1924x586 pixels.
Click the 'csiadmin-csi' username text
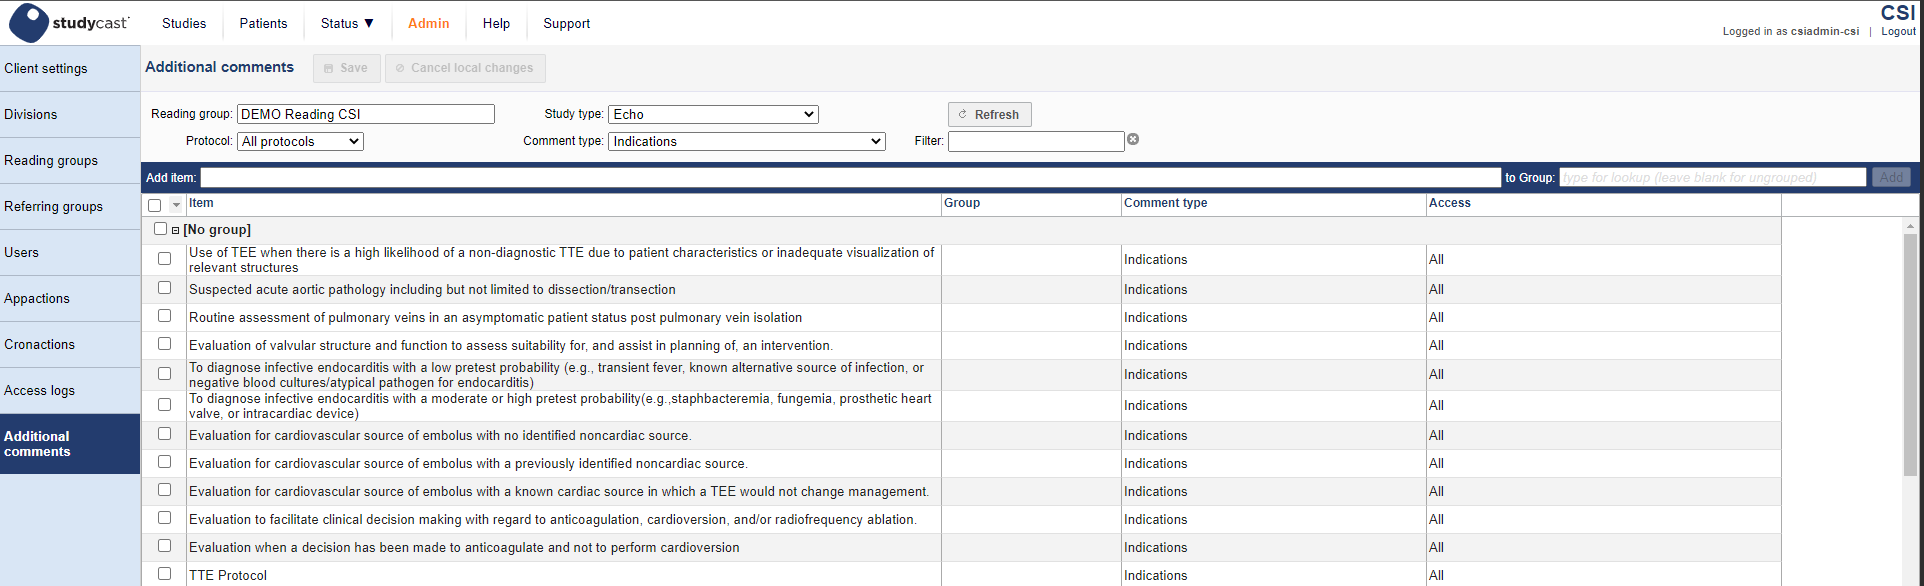click(1825, 31)
